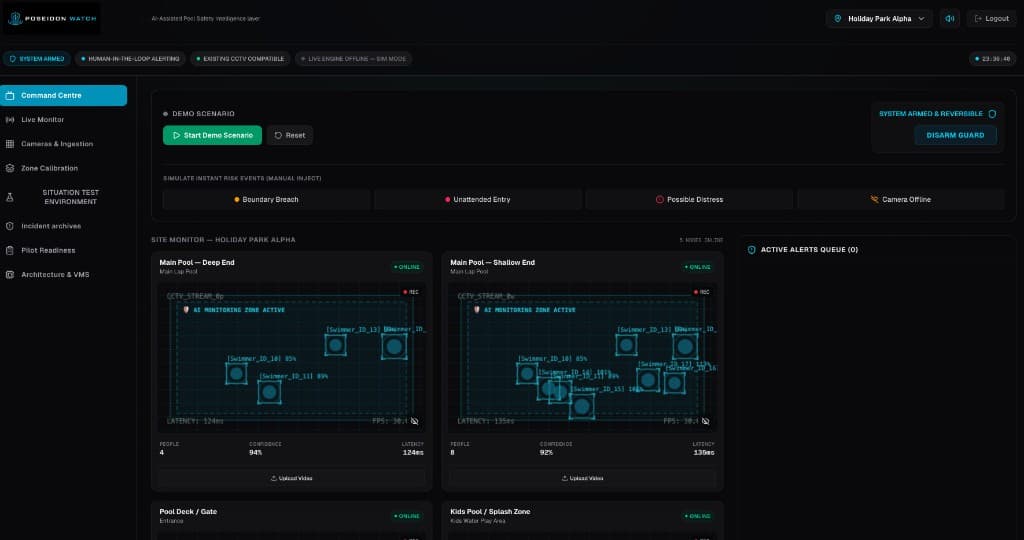Screen dimensions: 1024x540
Task: Start the Demo Scenario
Action: point(212,135)
